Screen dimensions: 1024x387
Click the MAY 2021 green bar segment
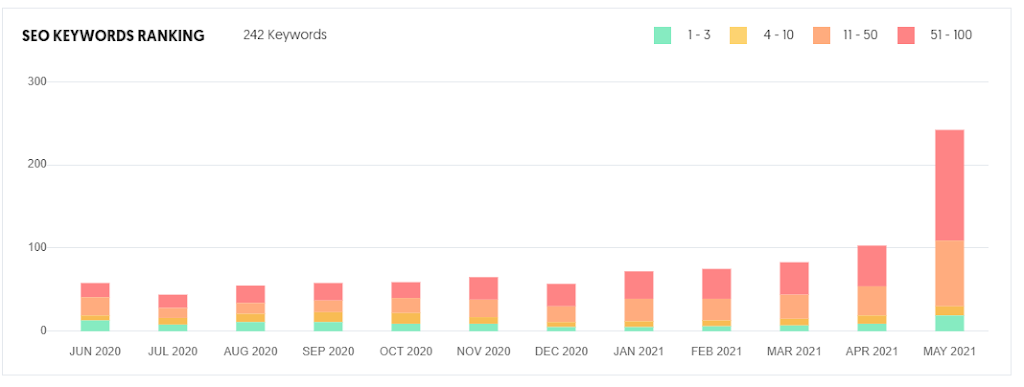click(950, 323)
